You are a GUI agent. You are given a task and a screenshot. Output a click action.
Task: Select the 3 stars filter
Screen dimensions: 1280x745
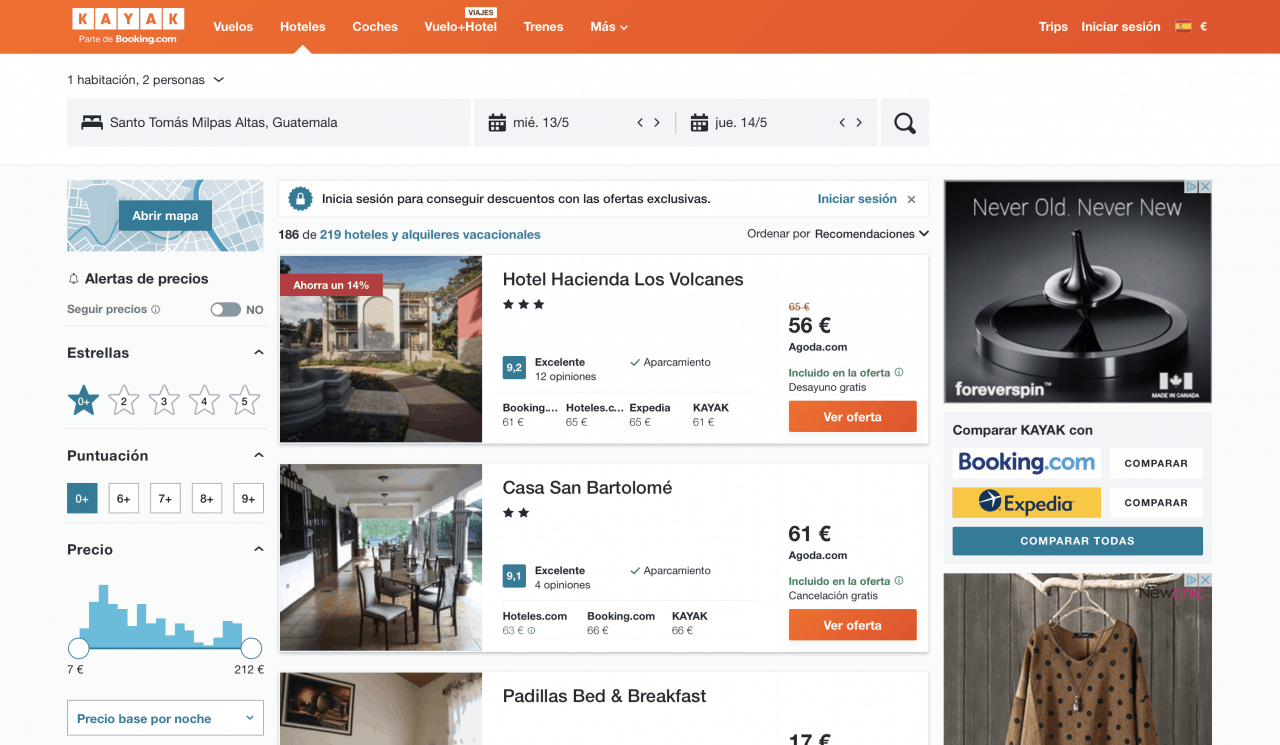pos(164,401)
